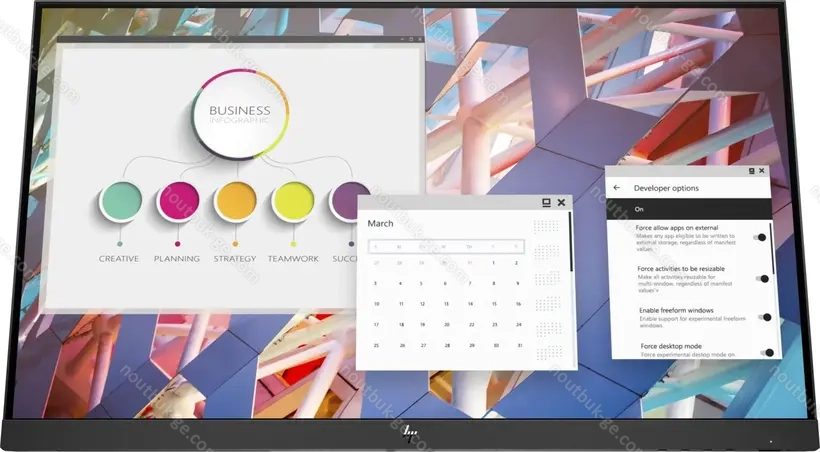
Task: Maximize the Developer options window
Action: click(751, 171)
